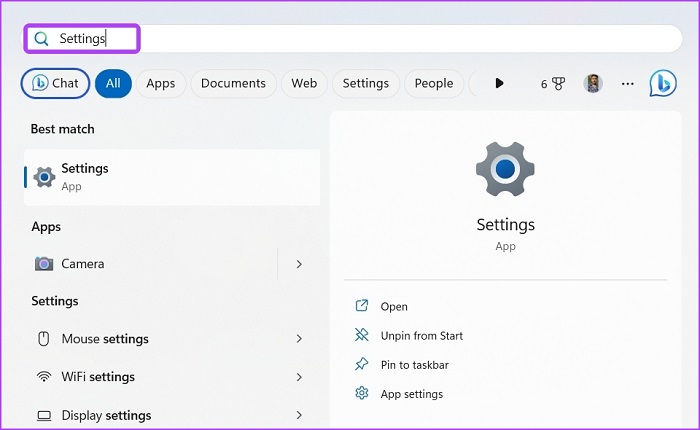The image size is (700, 430).
Task: Open Display settings result
Action: click(x=172, y=415)
